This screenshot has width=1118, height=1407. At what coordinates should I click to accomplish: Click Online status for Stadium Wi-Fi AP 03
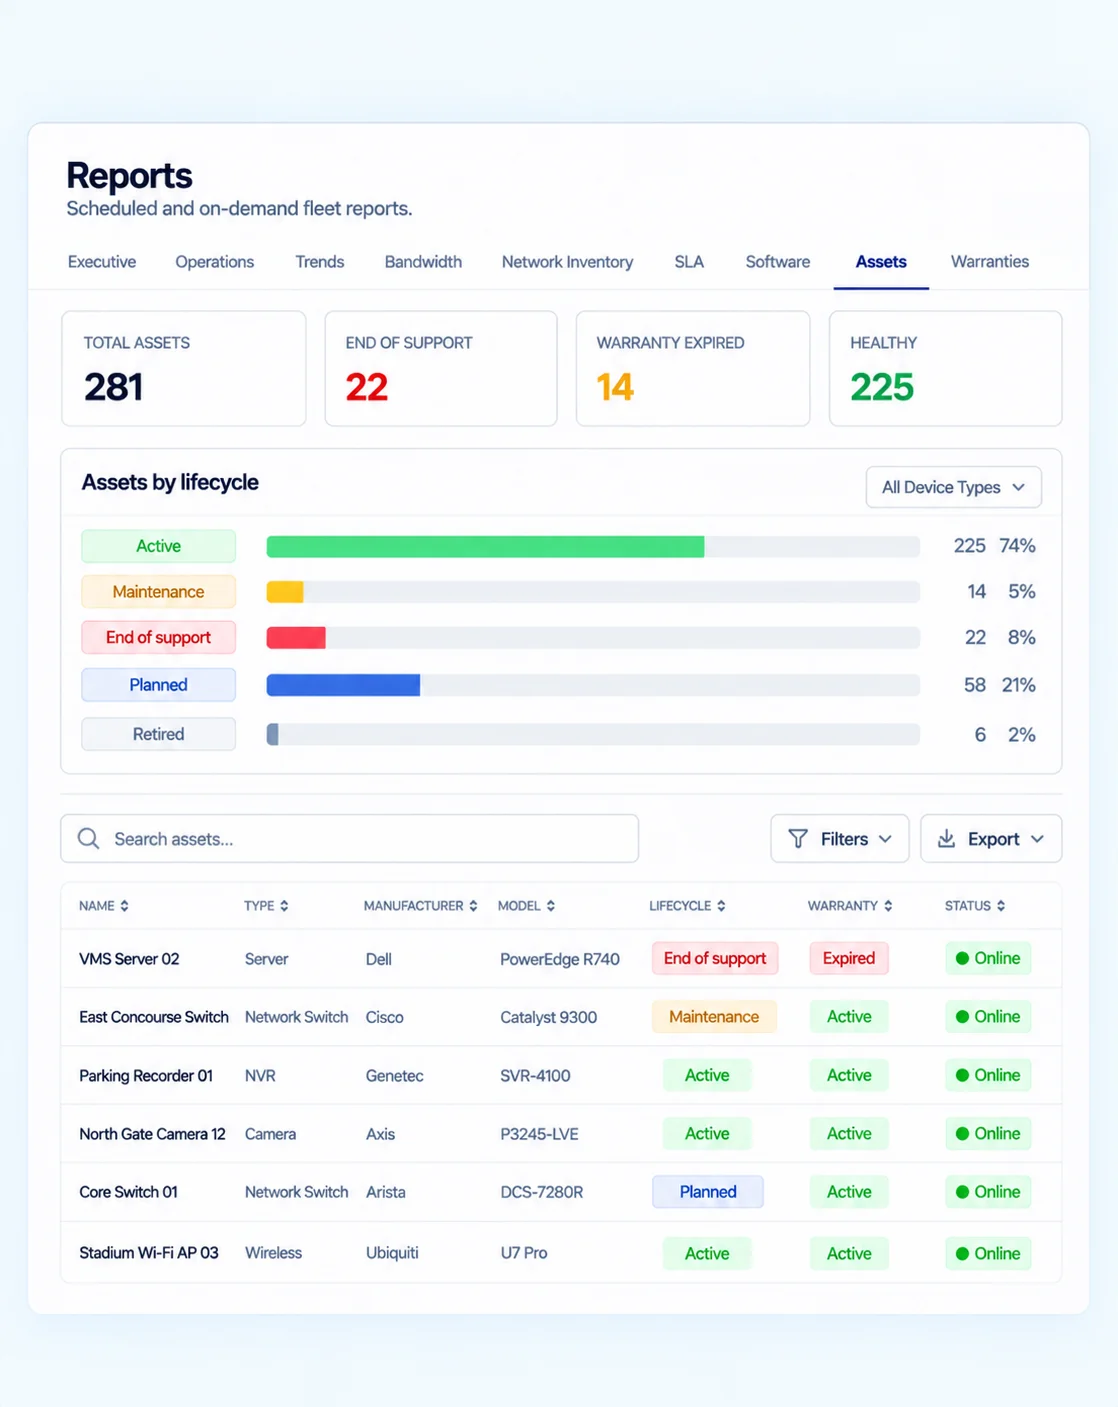pos(988,1253)
